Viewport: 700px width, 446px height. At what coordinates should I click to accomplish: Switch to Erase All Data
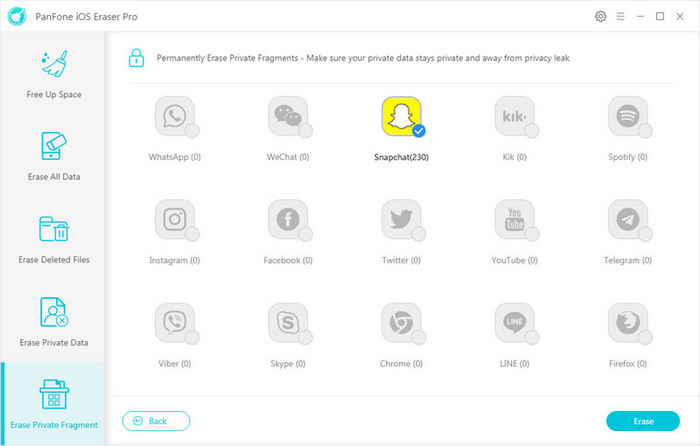click(54, 156)
